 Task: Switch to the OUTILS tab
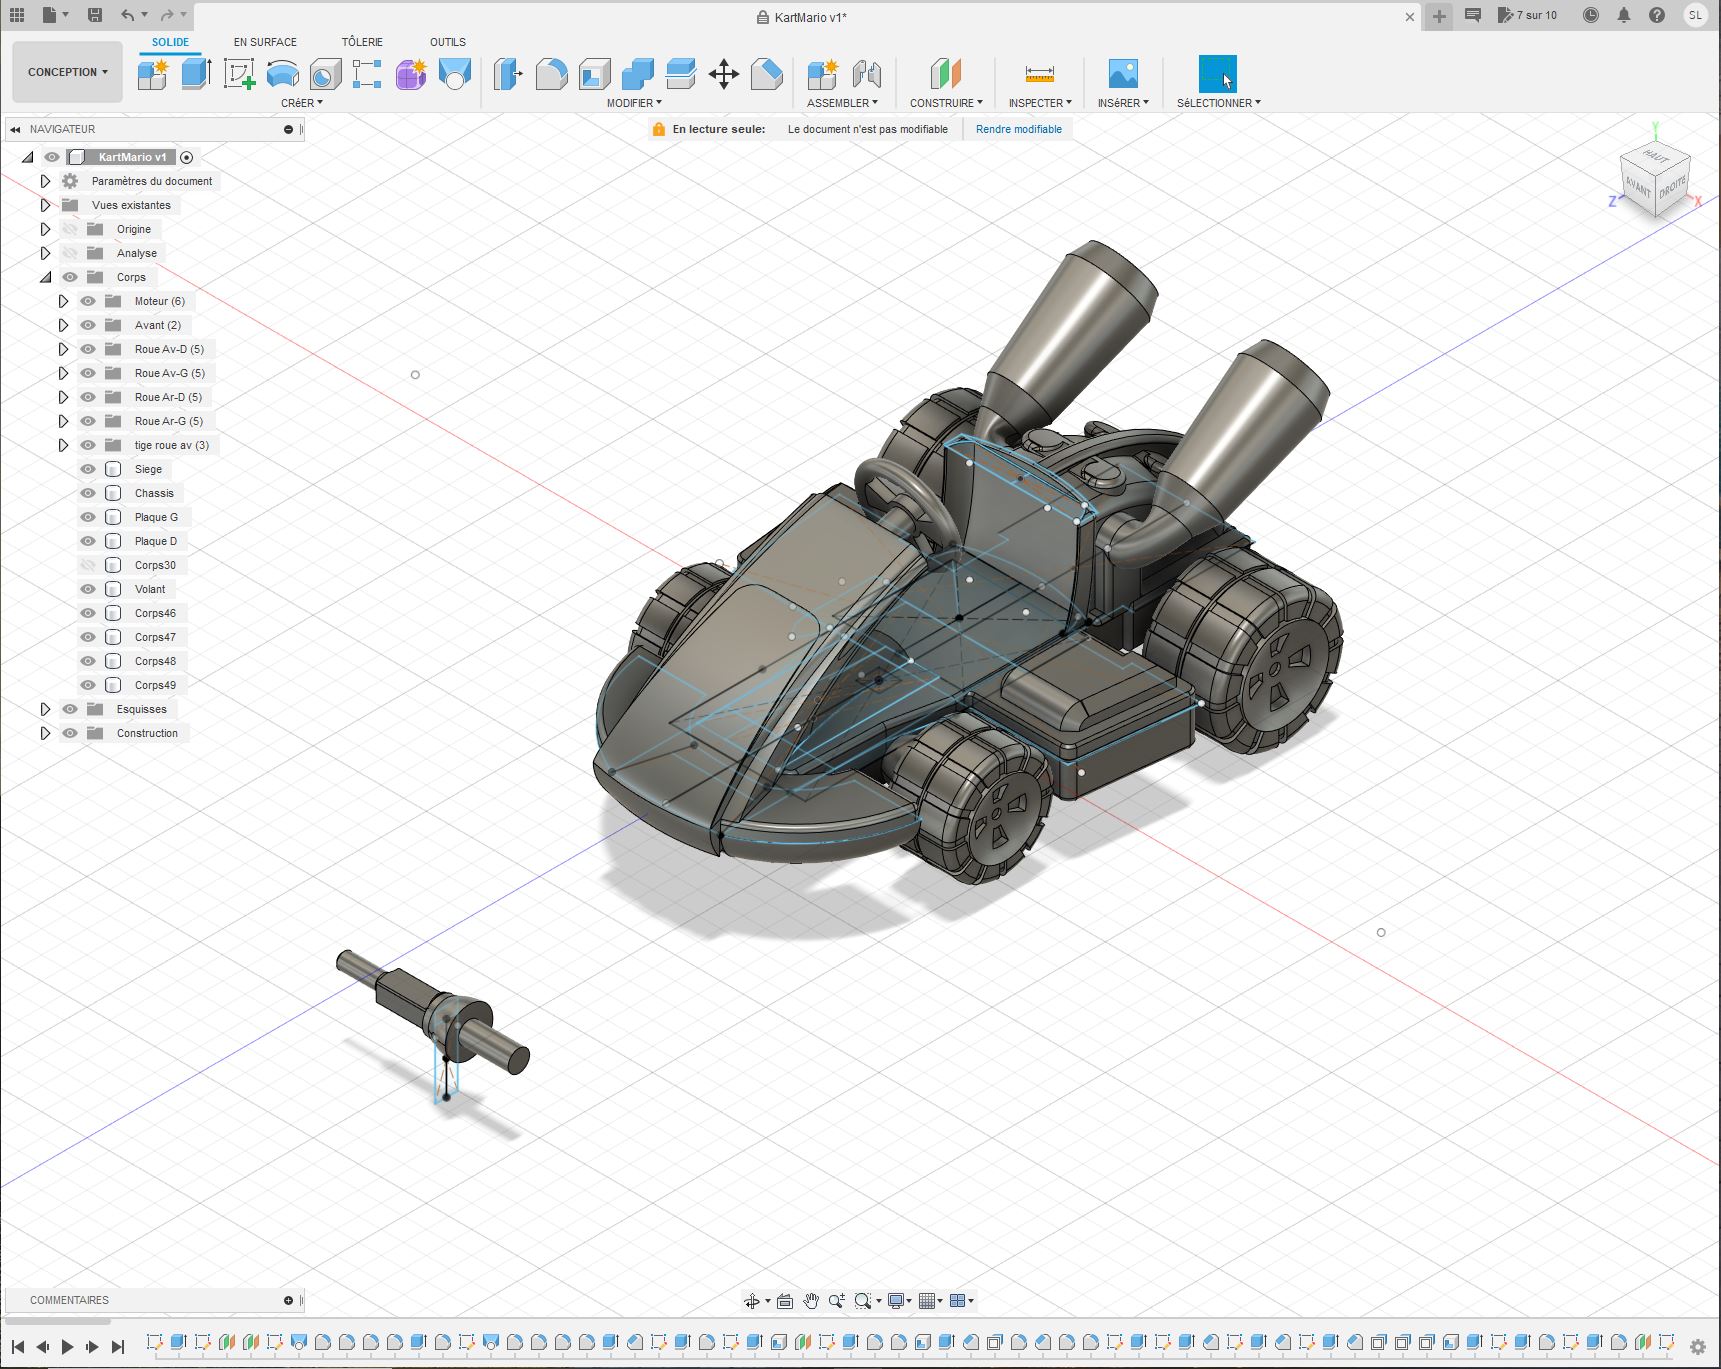(448, 42)
